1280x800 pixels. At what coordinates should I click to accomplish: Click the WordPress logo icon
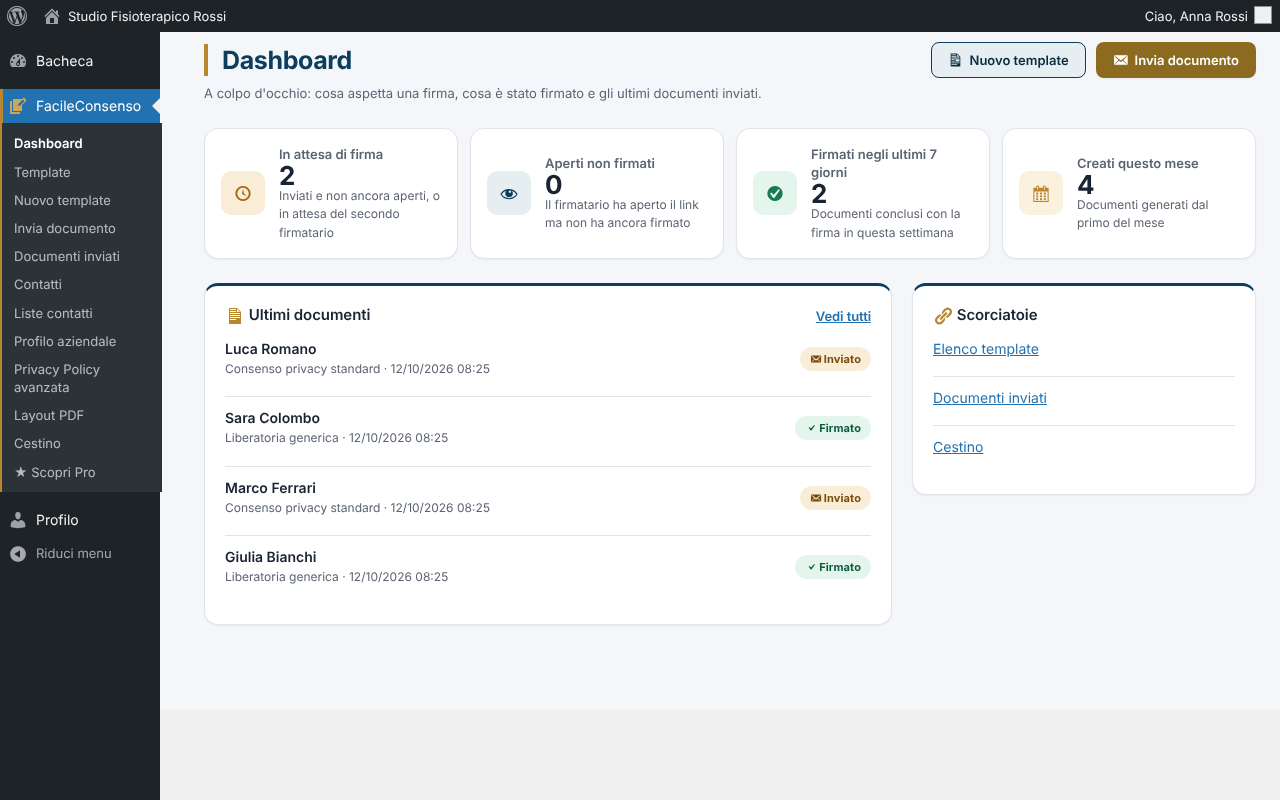coord(17,16)
